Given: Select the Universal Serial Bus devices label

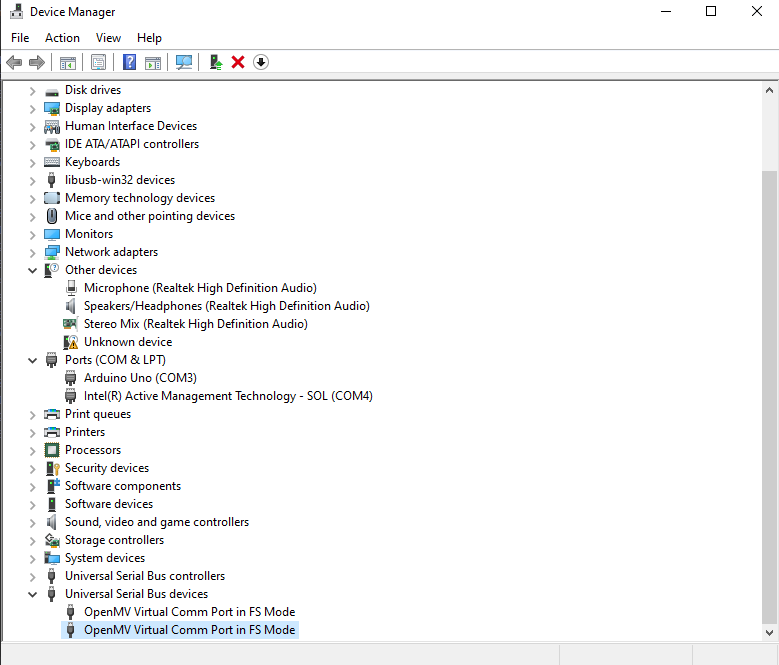Looking at the screenshot, I should tap(136, 594).
